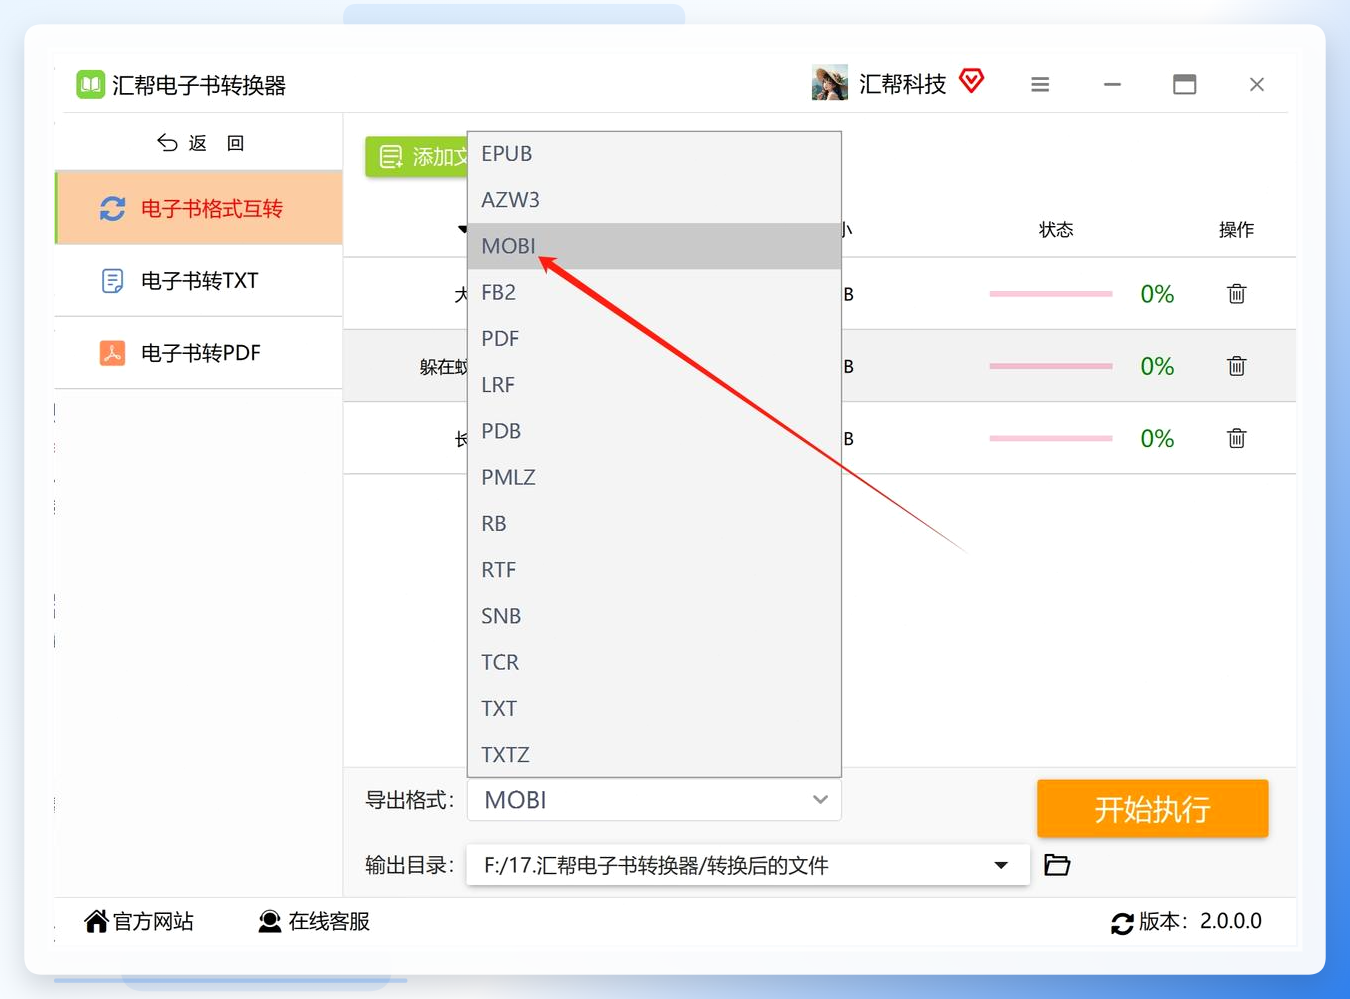
Task: Click the sync arrows icon beside 电子书格式互转
Action: [x=112, y=208]
